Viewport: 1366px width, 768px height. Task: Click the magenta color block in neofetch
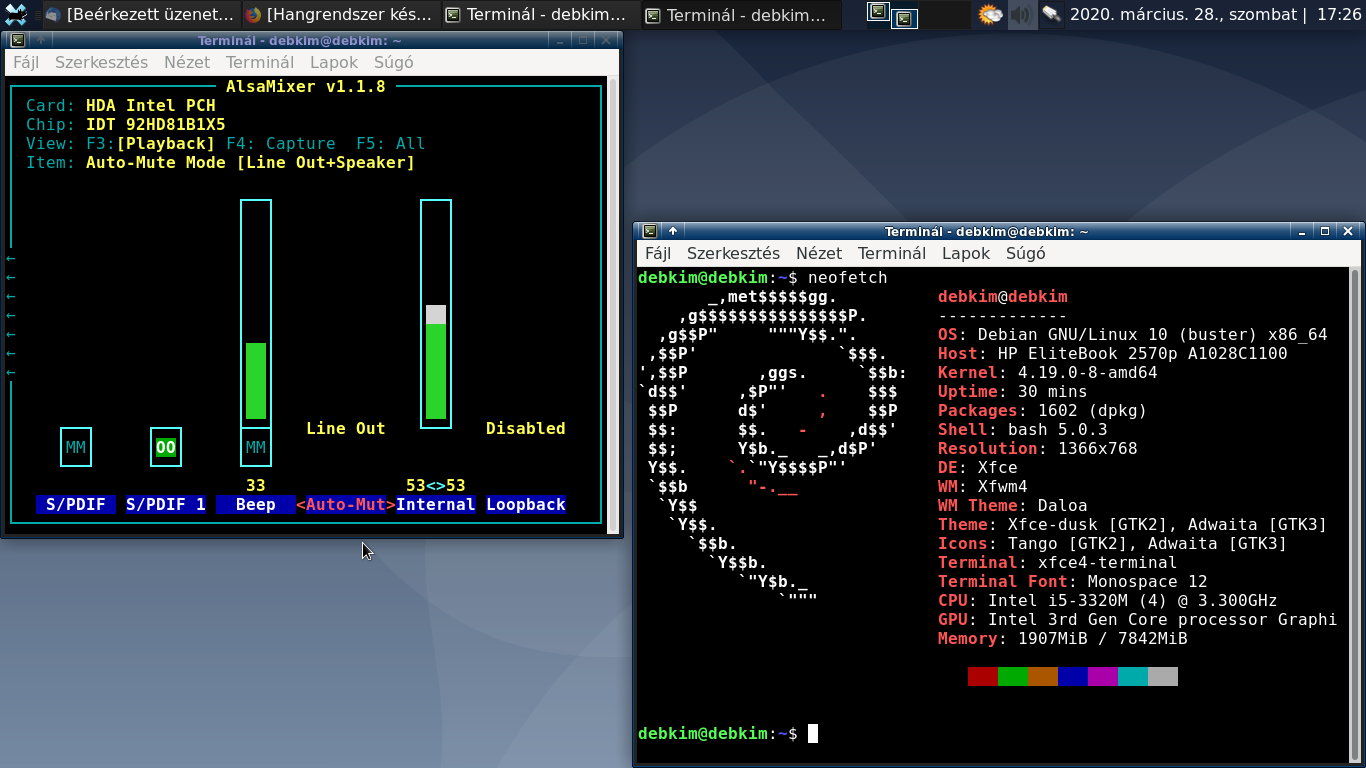coord(1103,677)
